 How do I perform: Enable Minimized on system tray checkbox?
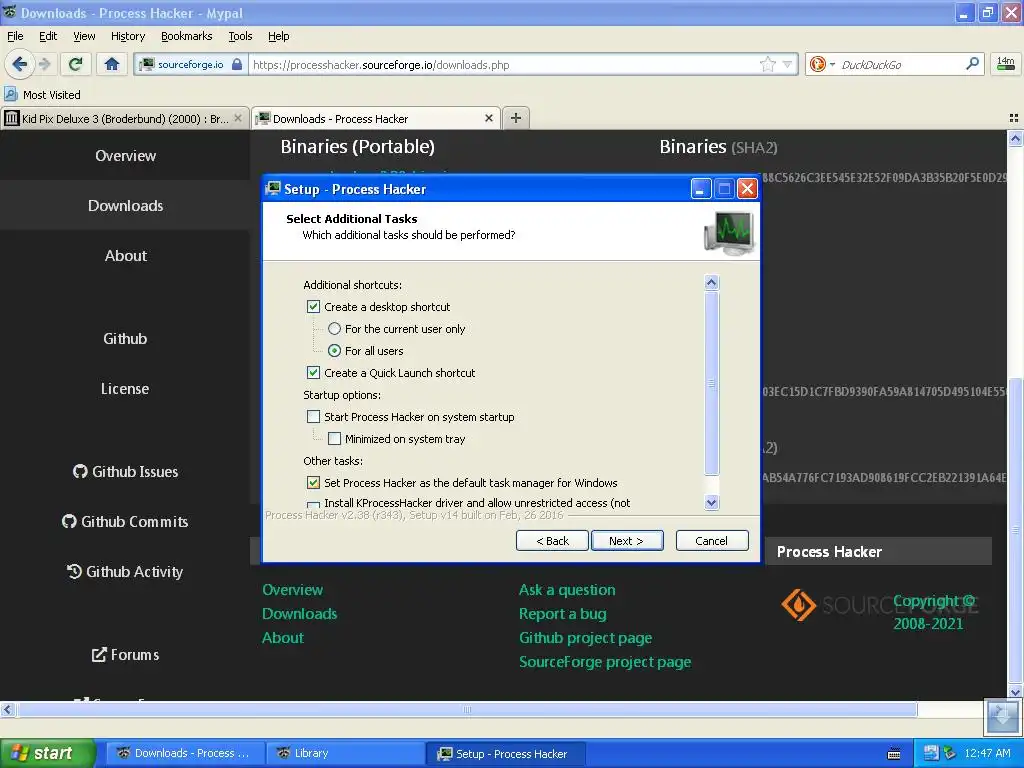(334, 438)
